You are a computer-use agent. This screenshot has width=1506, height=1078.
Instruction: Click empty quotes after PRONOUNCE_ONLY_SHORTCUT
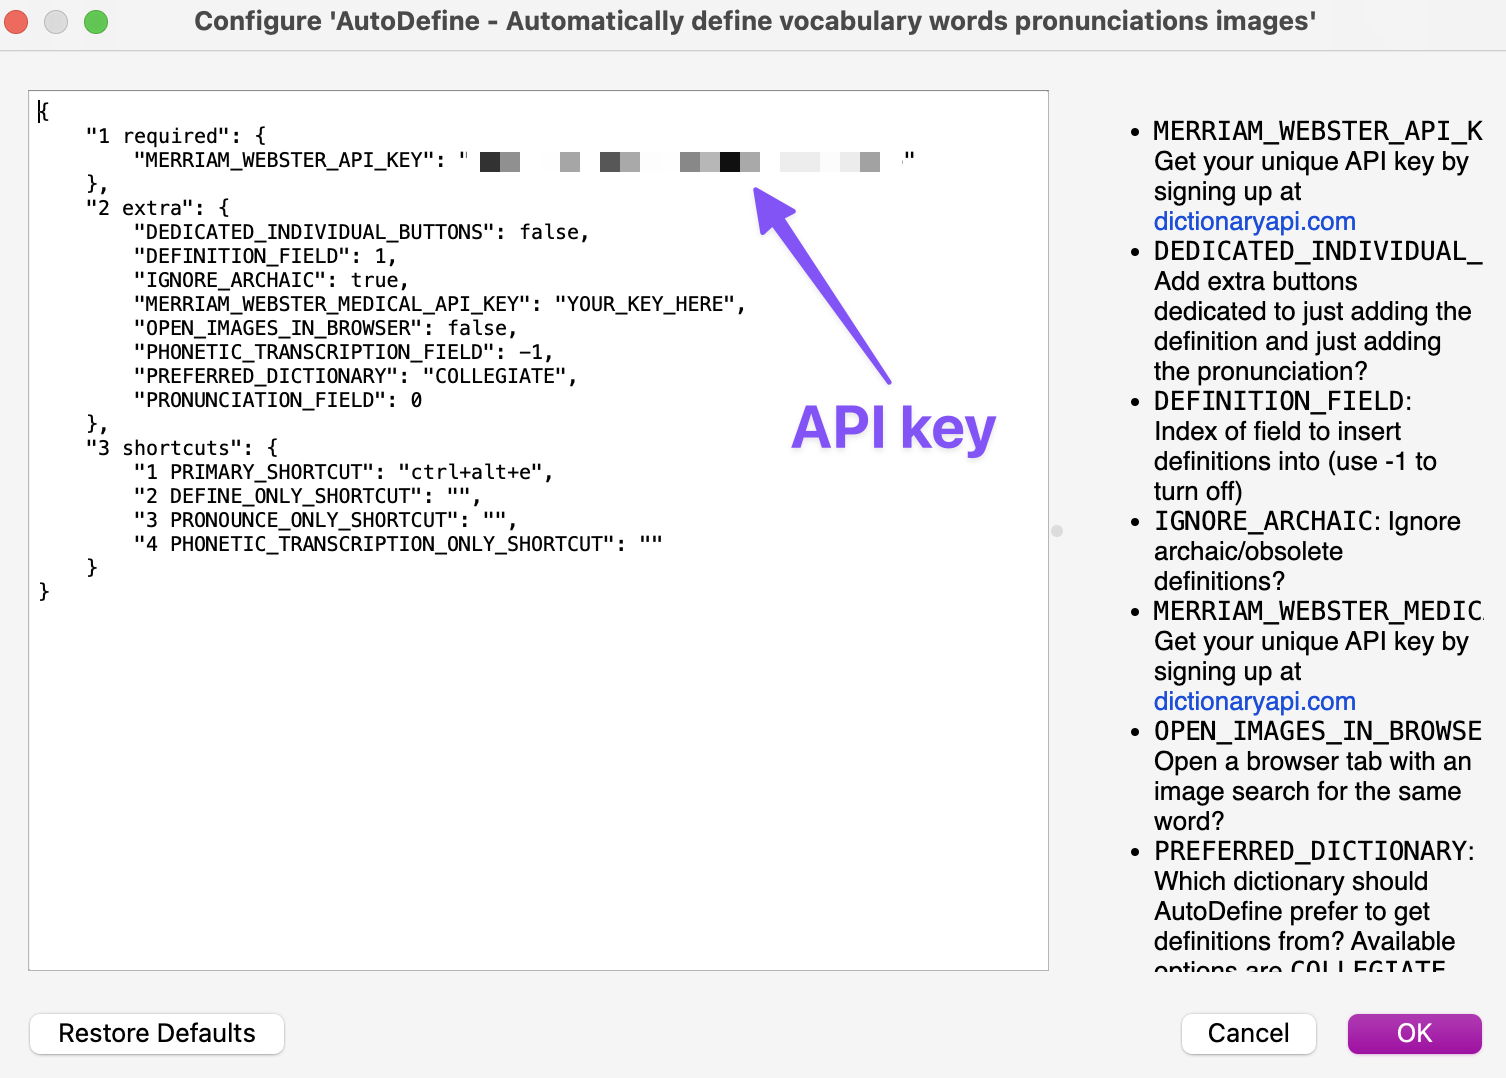tap(494, 520)
